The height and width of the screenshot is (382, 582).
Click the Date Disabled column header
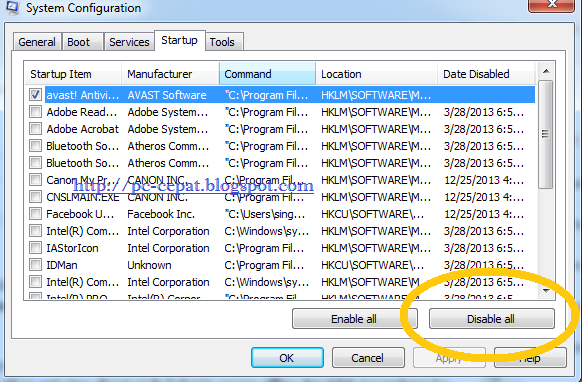click(486, 74)
